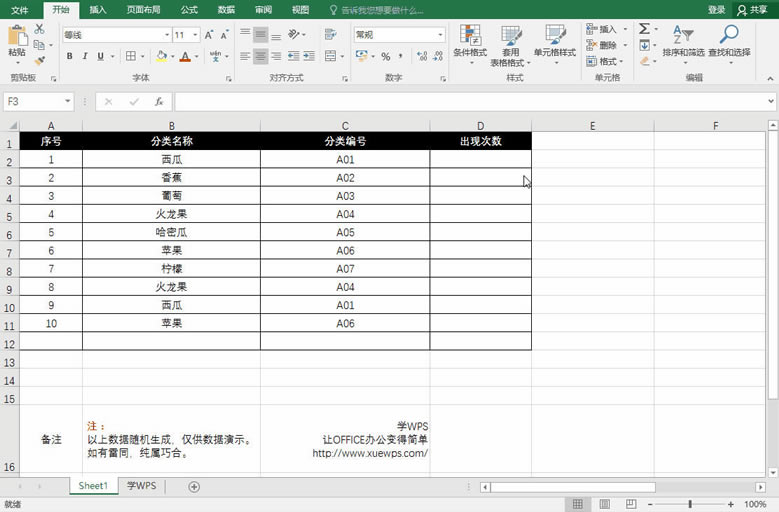Switch to the 页面布局 tab
This screenshot has height=512, width=779.
(143, 10)
